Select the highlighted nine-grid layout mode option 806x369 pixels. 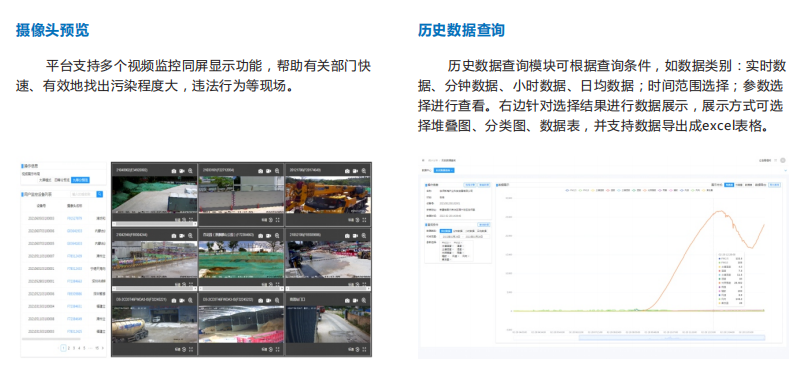tap(81, 180)
